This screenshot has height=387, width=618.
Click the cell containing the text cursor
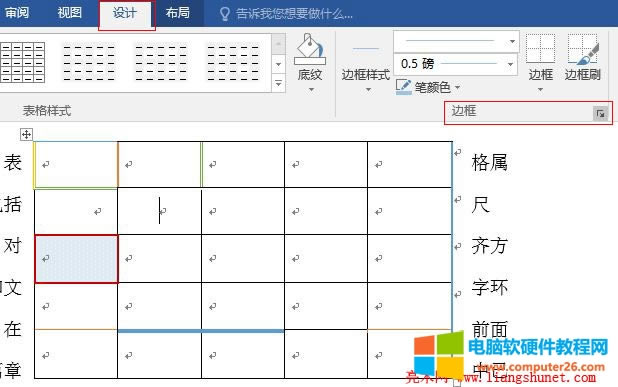(x=159, y=211)
